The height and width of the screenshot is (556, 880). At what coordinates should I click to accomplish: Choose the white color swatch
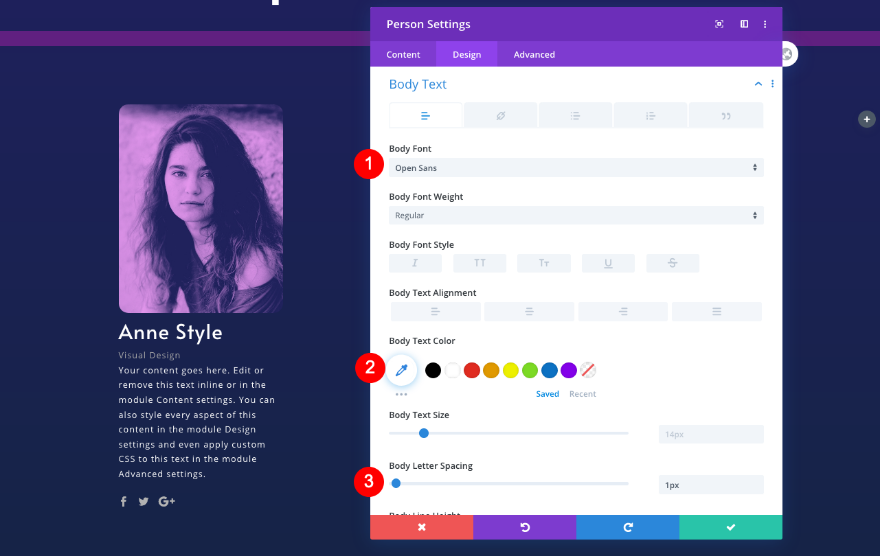(x=452, y=370)
